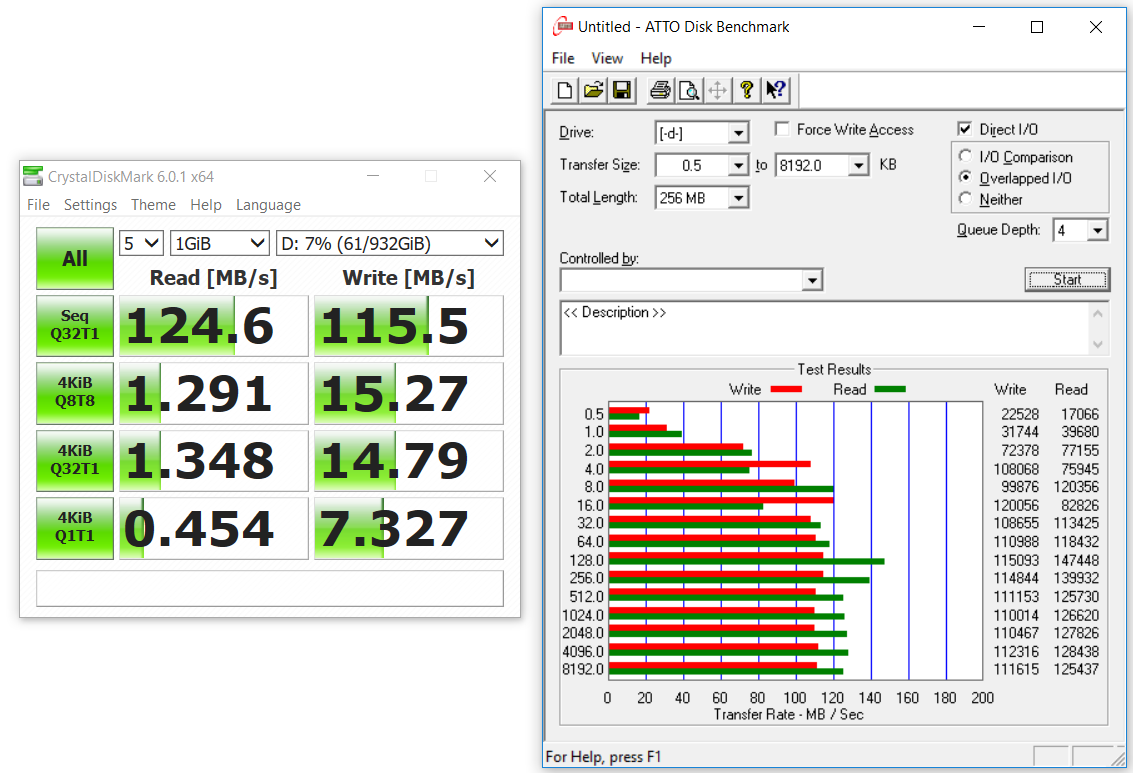Select the I/O Comparison radio button
The image size is (1133, 773).
tap(965, 156)
